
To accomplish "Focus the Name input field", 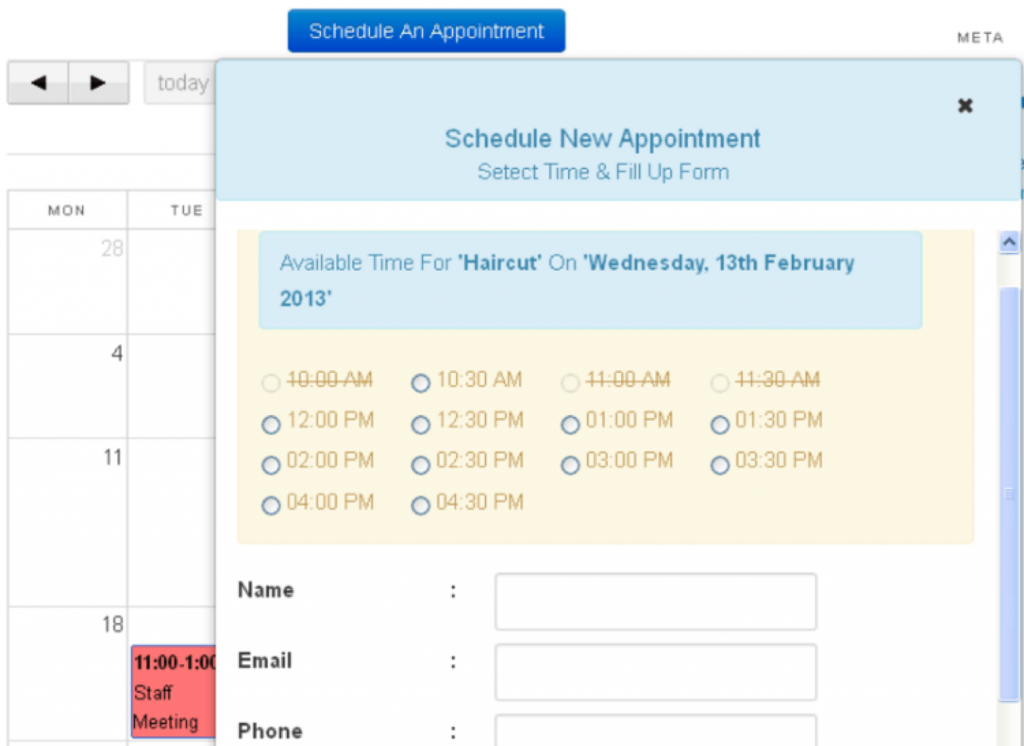I will (x=656, y=602).
